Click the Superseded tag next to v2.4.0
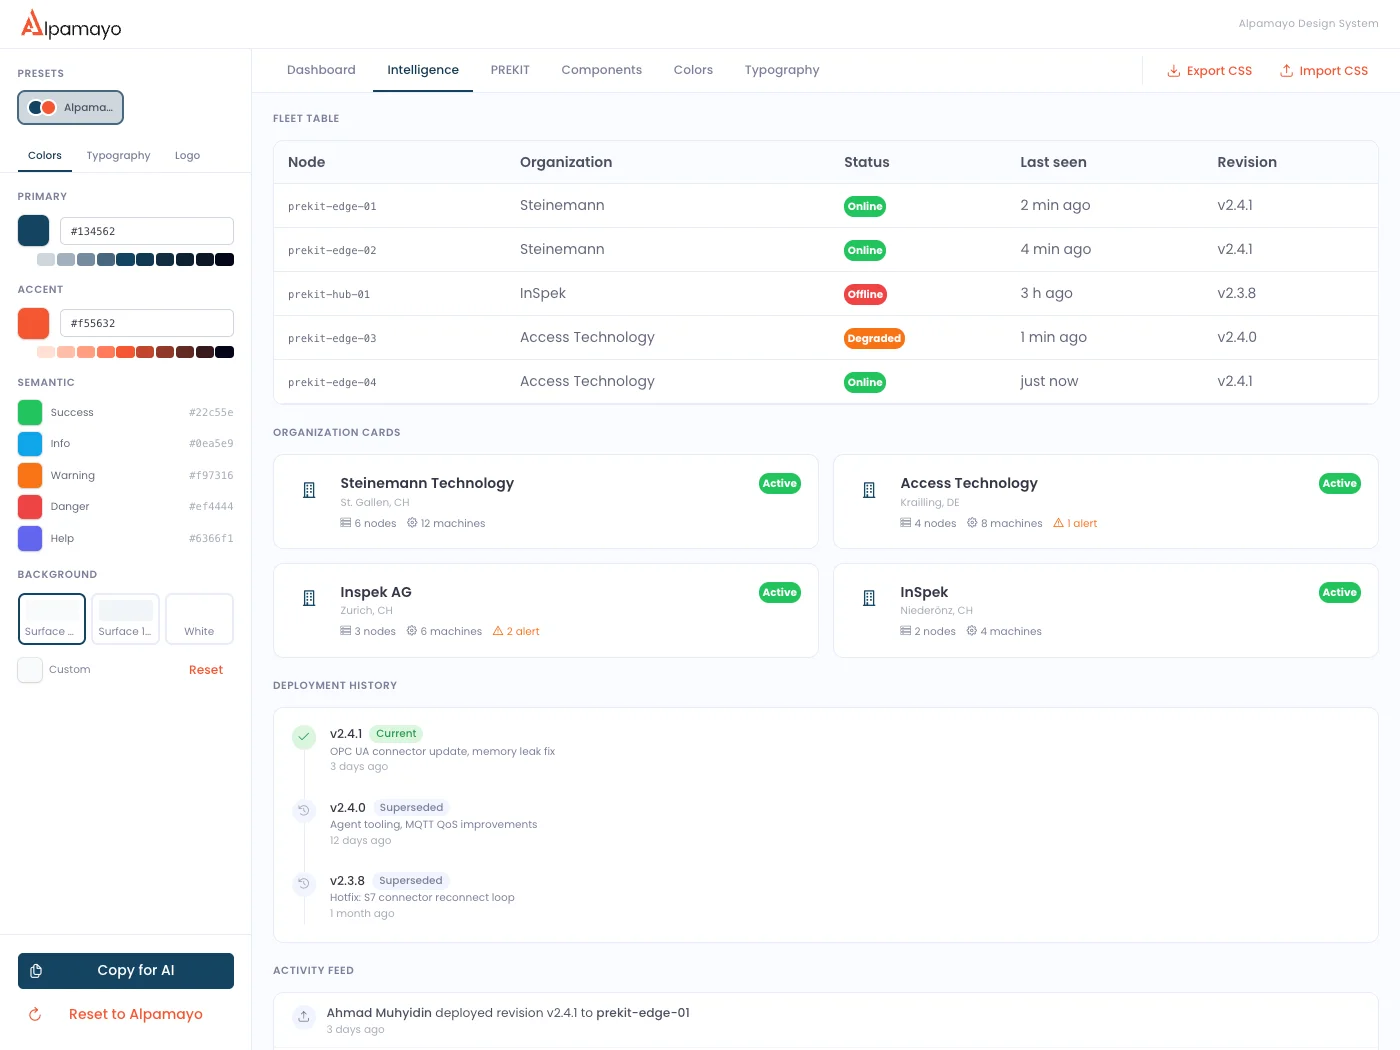The image size is (1400, 1050). (411, 808)
